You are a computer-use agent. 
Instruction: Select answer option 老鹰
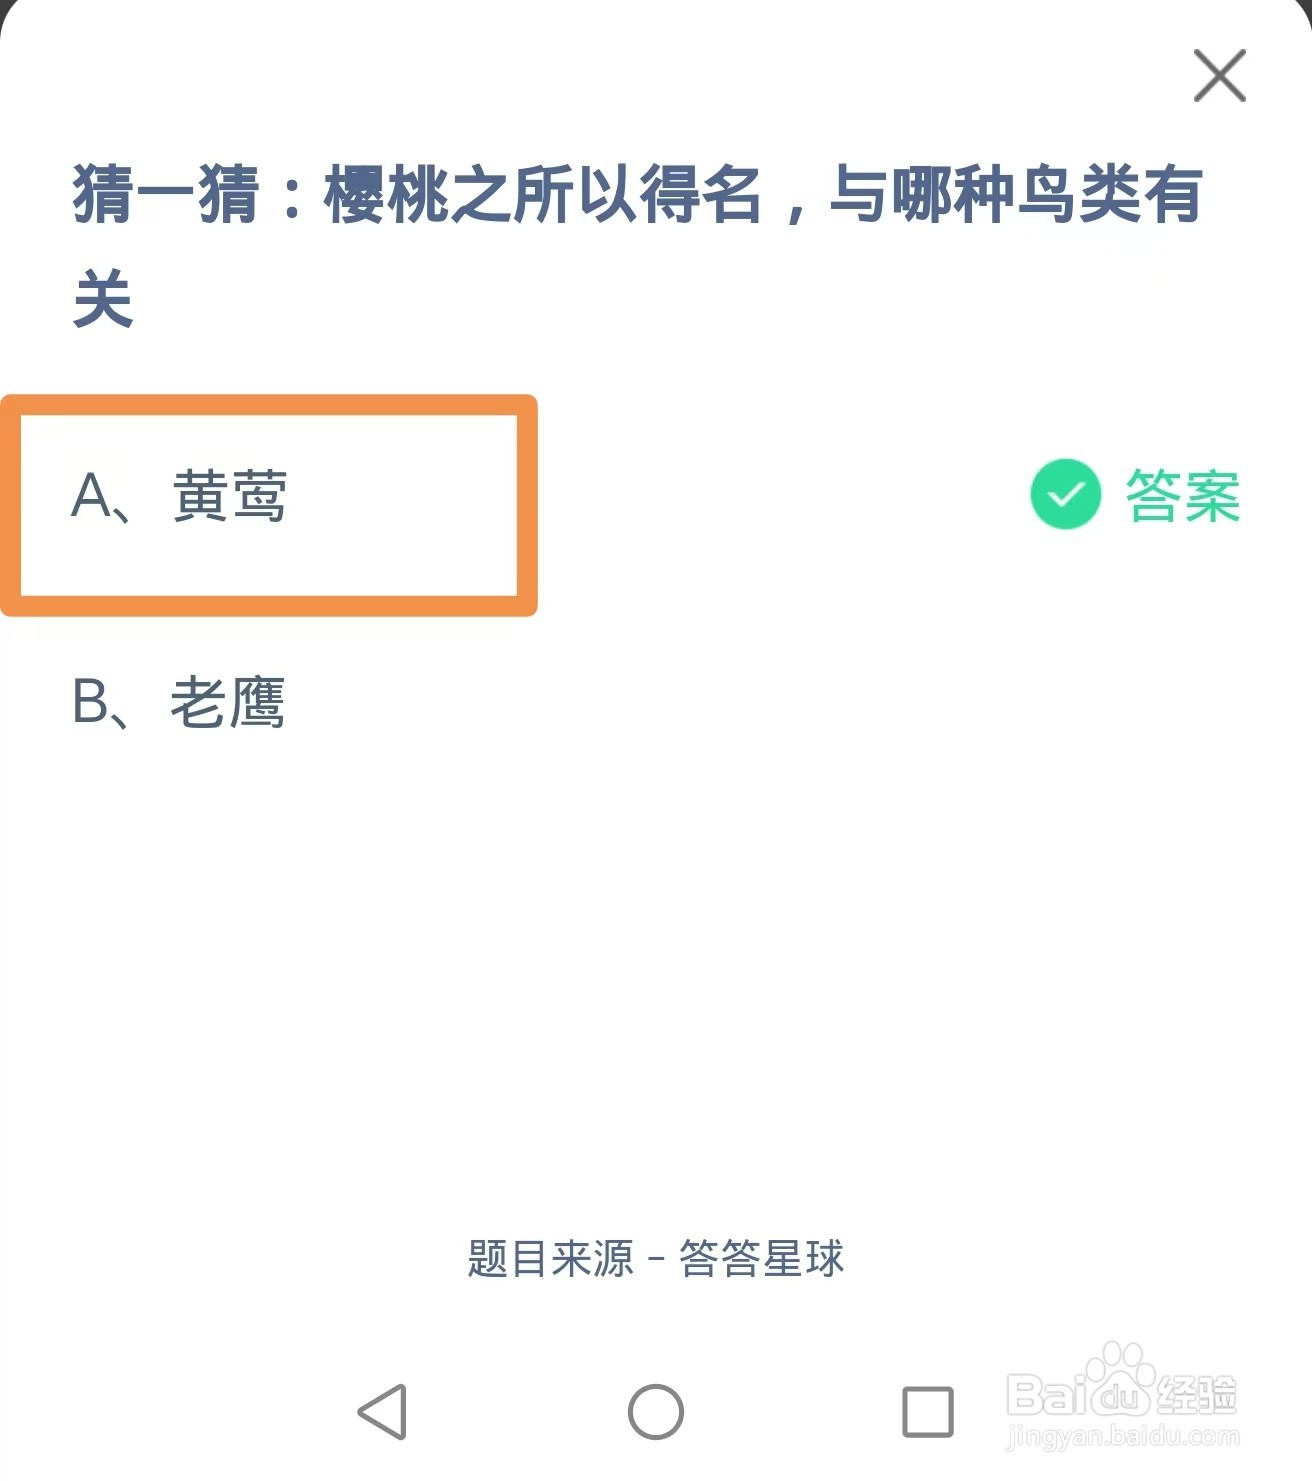click(228, 702)
